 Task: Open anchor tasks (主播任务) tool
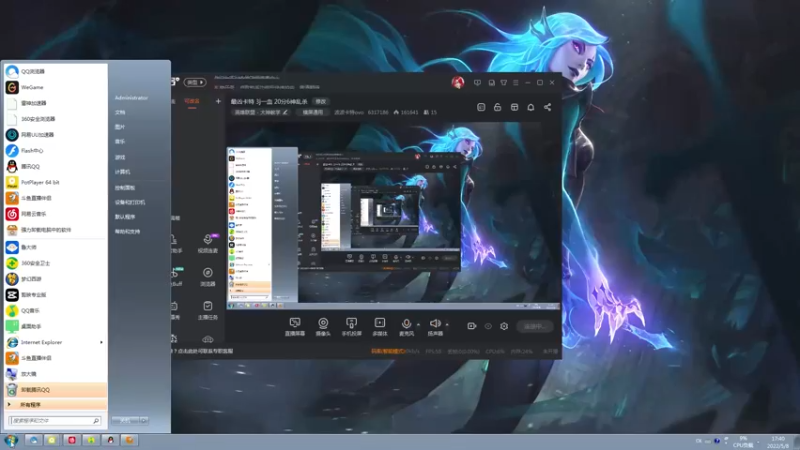pyautogui.click(x=208, y=310)
